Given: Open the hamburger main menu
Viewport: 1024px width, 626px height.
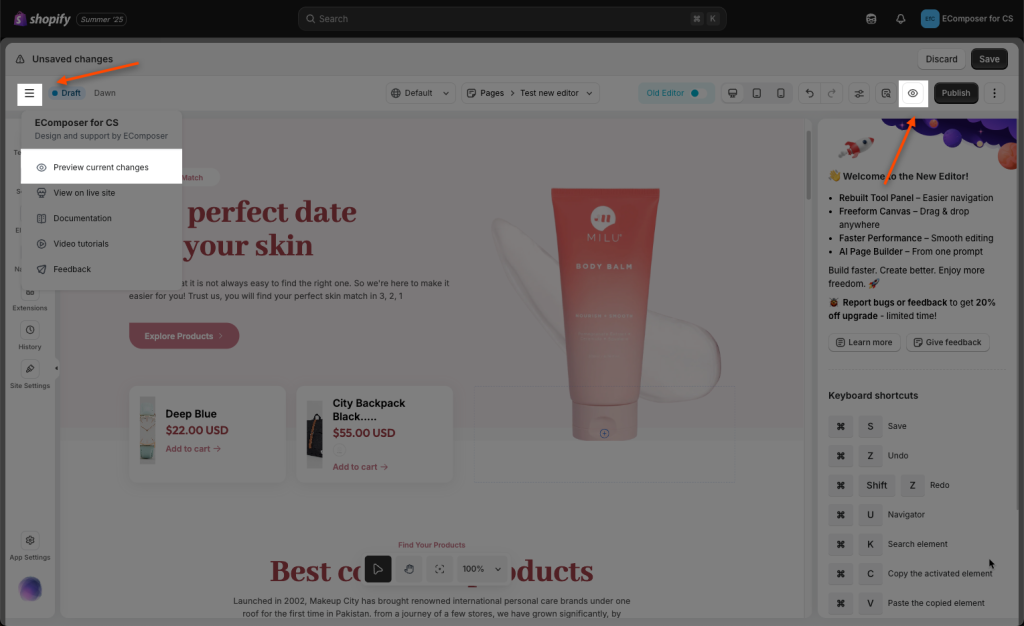Looking at the screenshot, I should pyautogui.click(x=29, y=93).
